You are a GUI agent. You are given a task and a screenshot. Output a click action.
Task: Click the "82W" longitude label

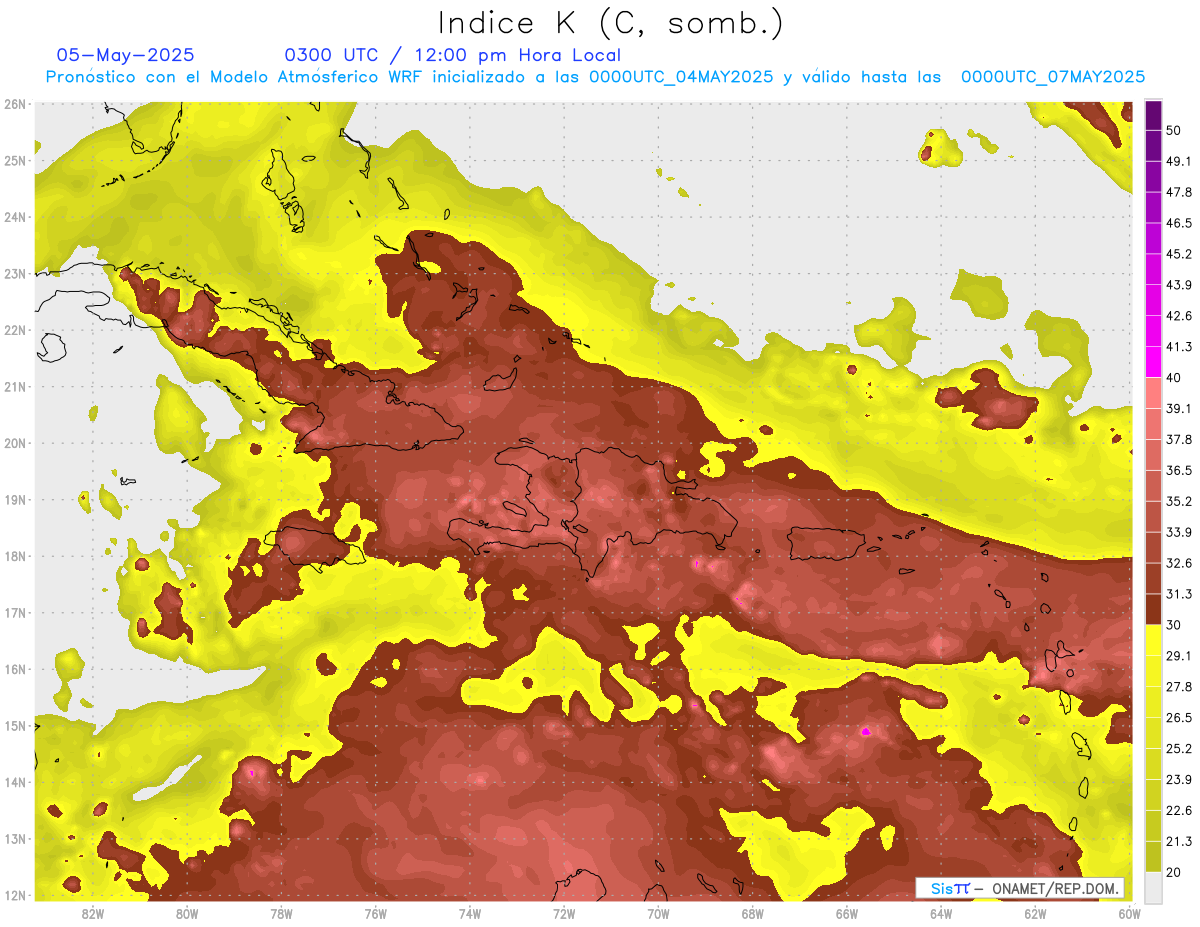(x=92, y=913)
